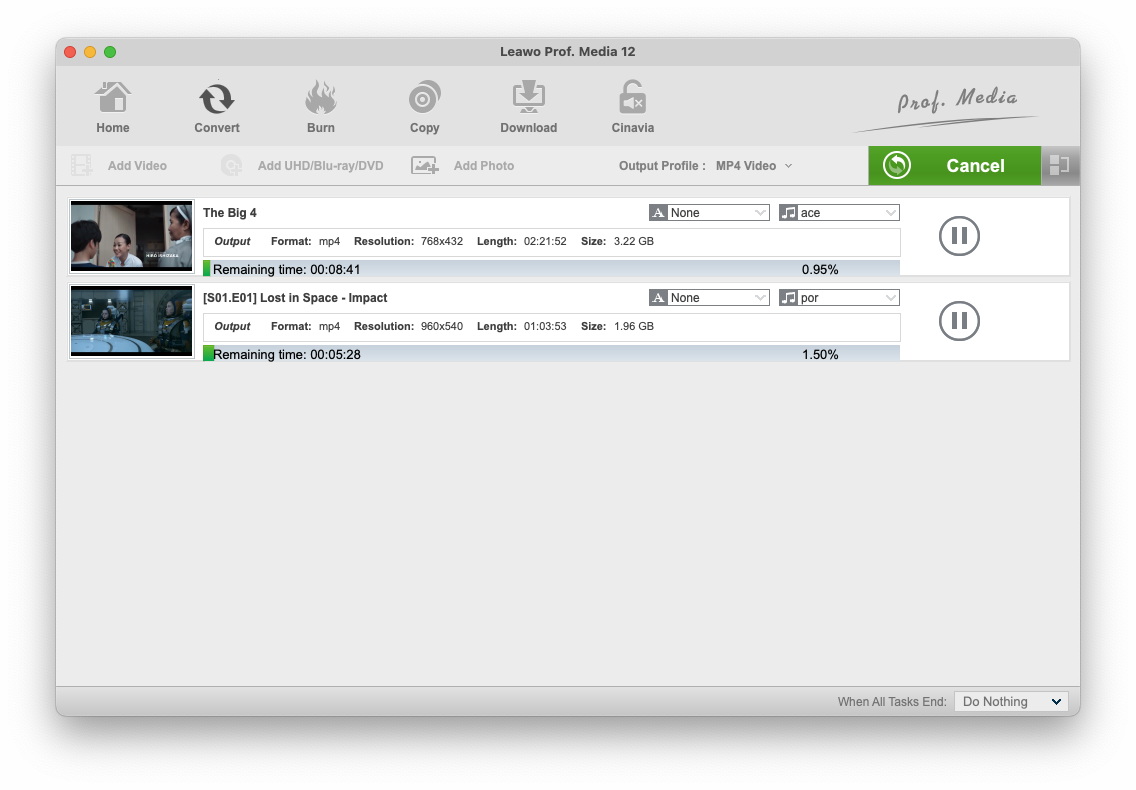
Task: Click Add Photo label
Action: (484, 165)
